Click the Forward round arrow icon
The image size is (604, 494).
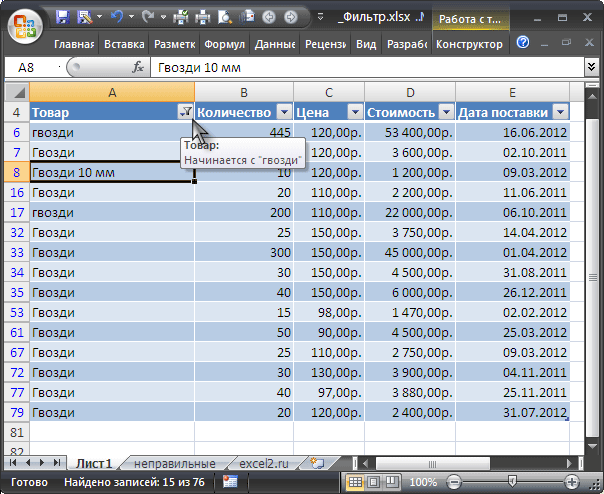(x=291, y=17)
